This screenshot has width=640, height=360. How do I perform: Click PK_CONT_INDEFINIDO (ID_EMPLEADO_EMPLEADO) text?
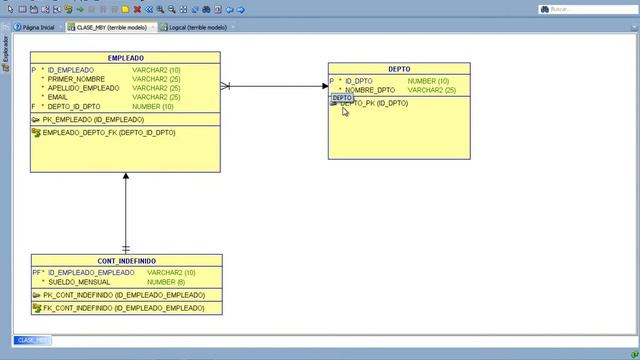click(x=124, y=295)
